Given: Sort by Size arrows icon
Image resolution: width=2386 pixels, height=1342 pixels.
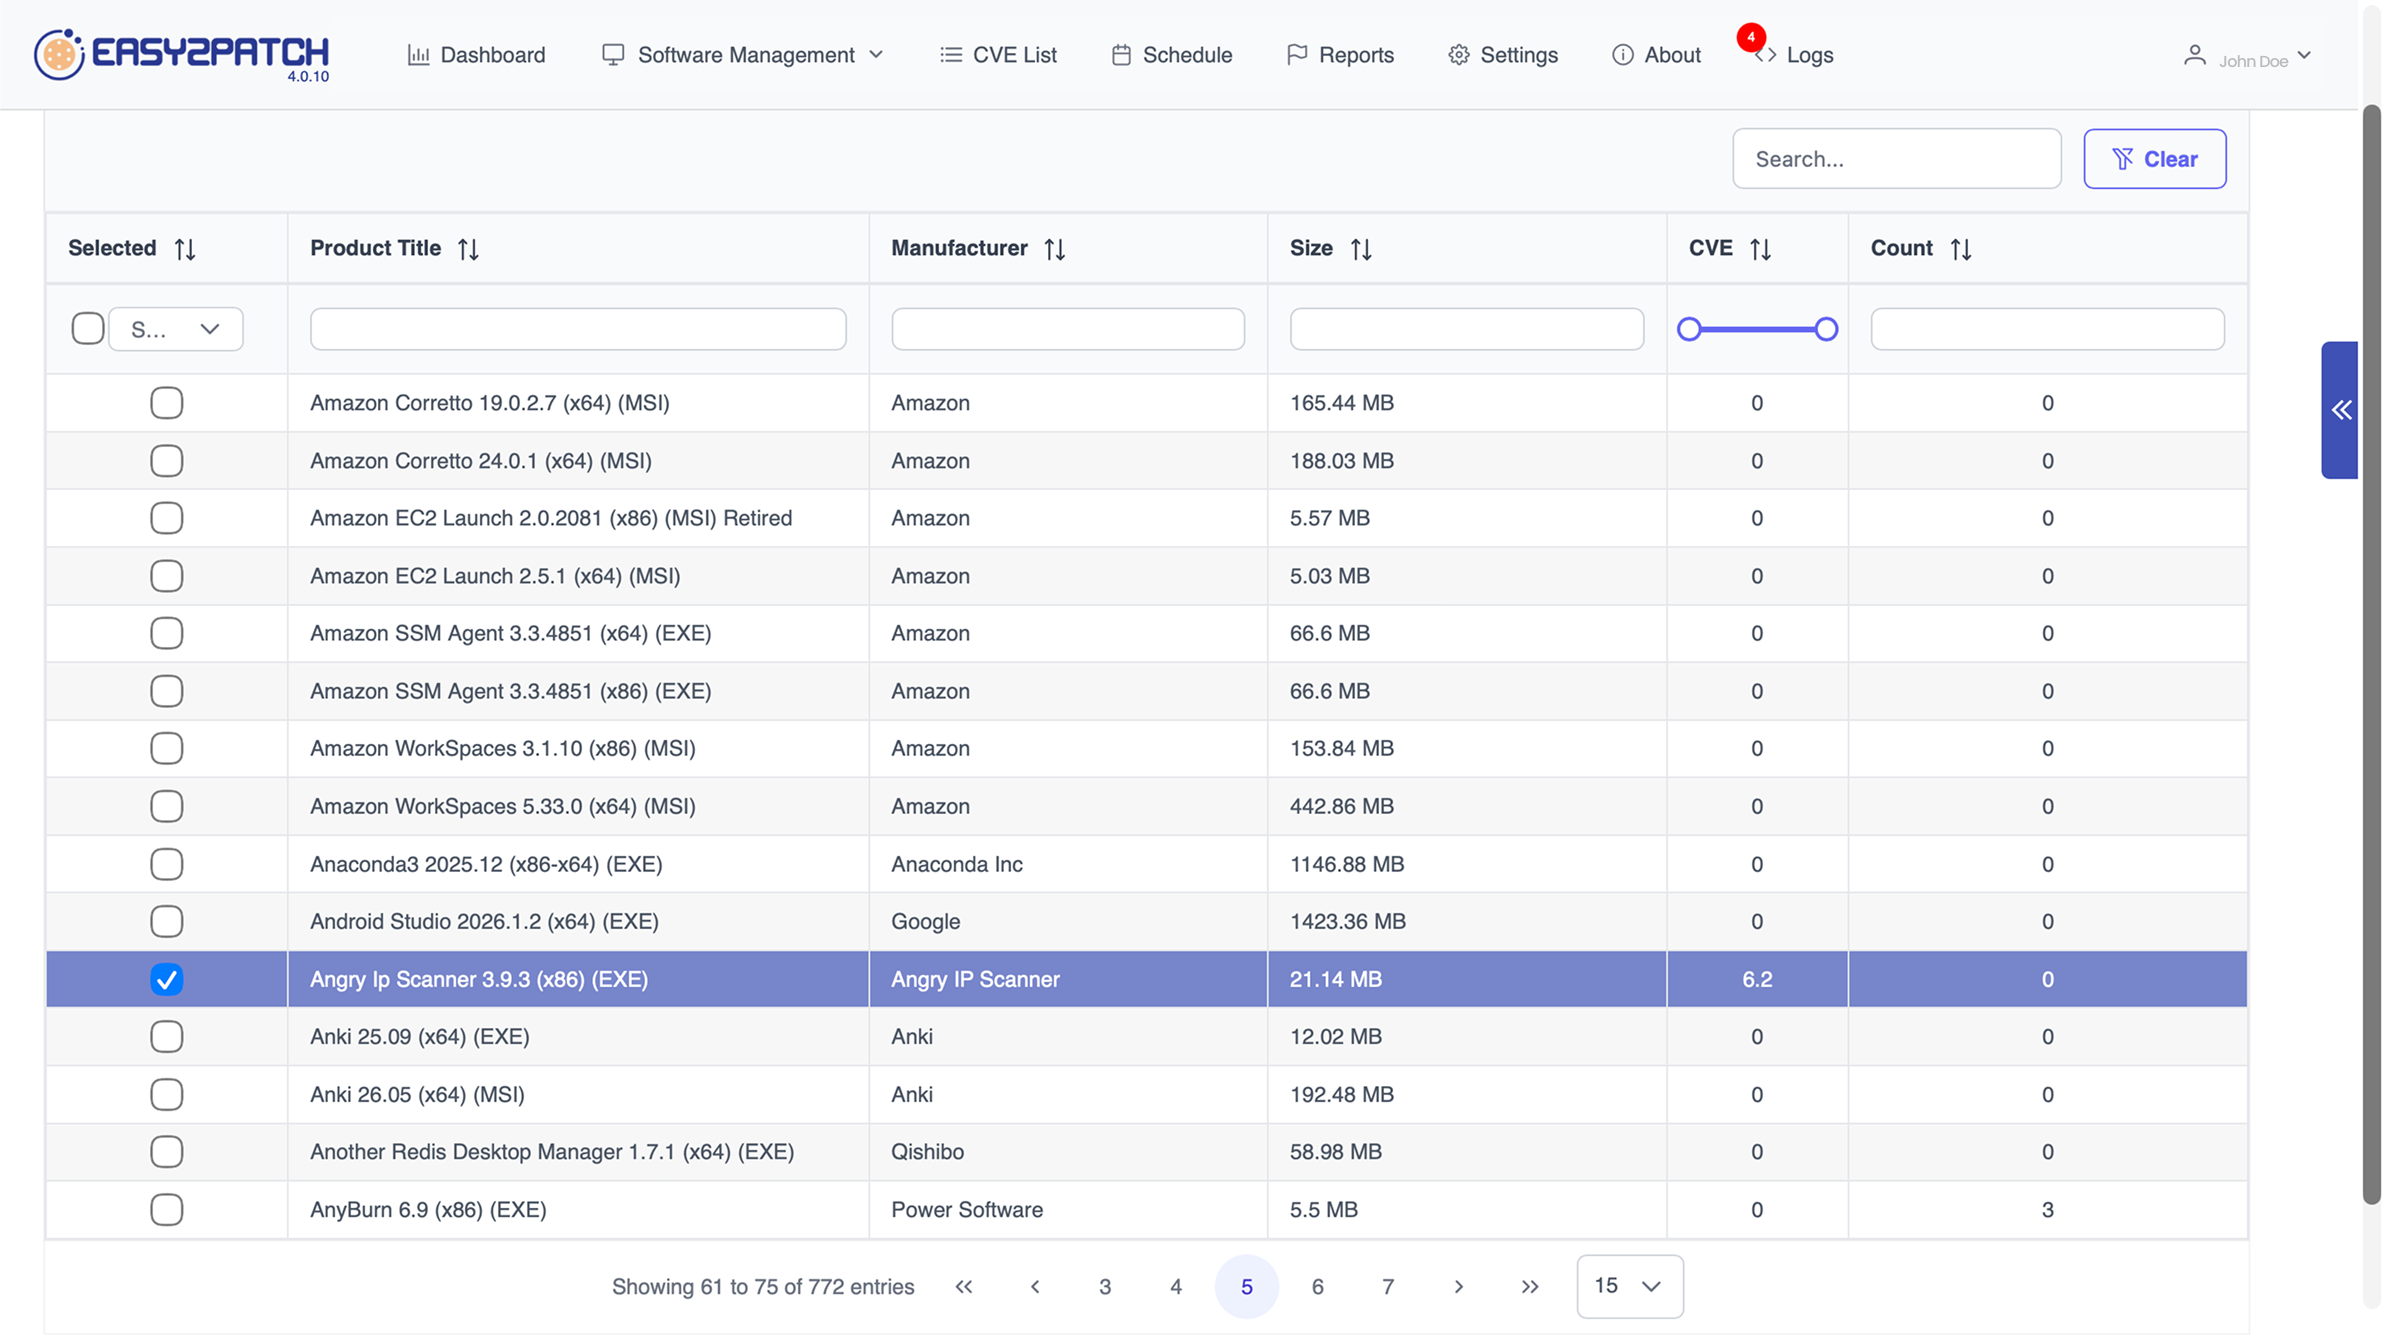Looking at the screenshot, I should 1361,249.
